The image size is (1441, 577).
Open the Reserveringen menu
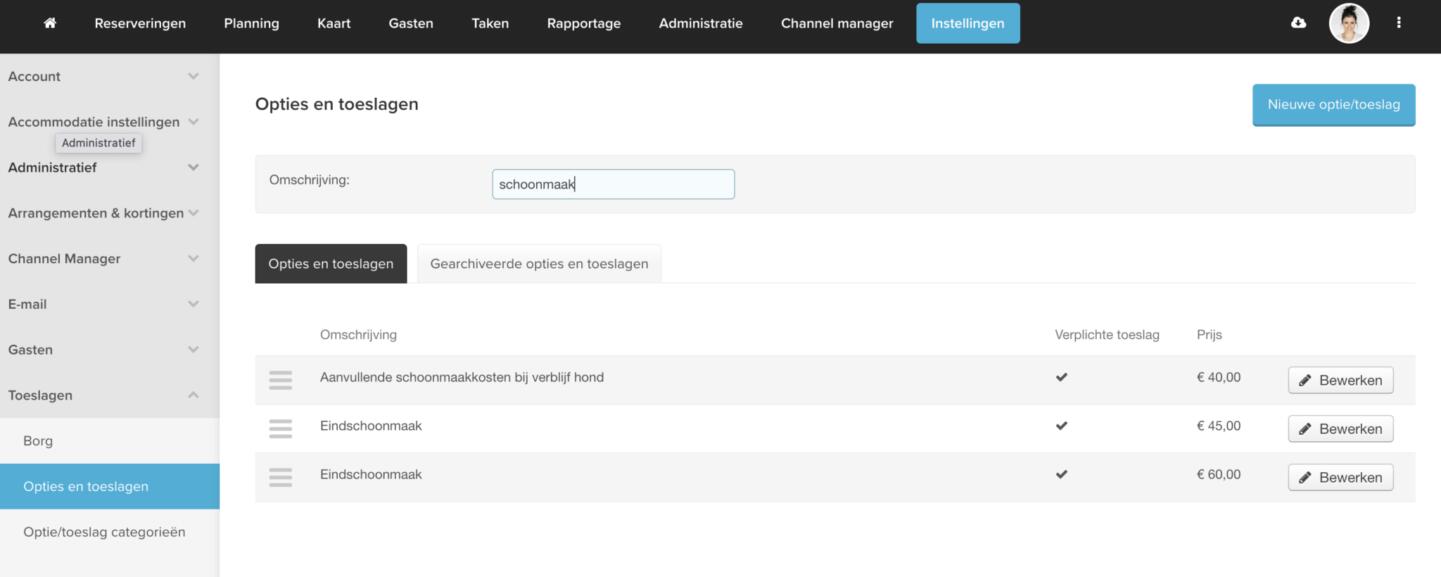140,23
